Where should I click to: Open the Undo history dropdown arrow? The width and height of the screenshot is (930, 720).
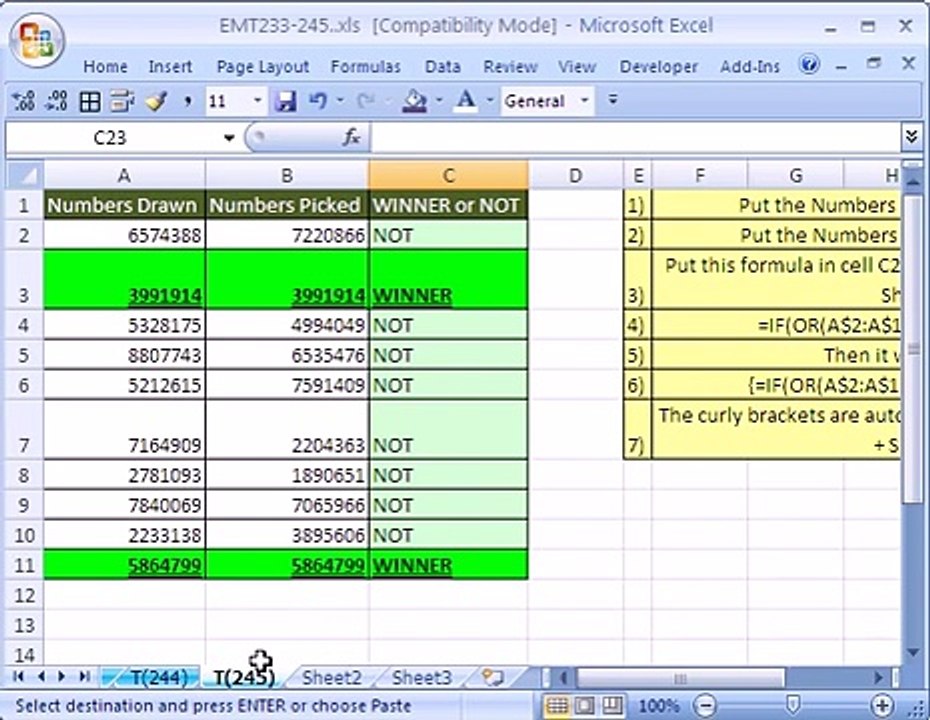(340, 101)
